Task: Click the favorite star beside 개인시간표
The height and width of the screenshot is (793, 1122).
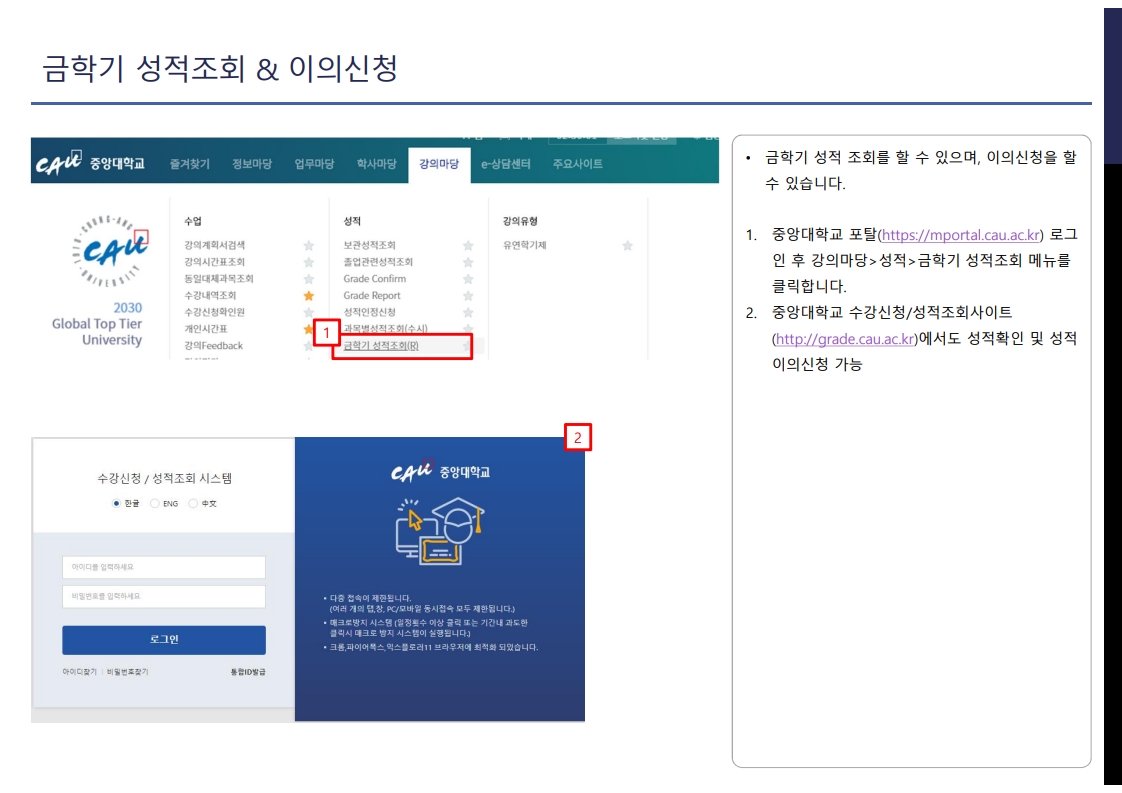Action: [x=308, y=330]
